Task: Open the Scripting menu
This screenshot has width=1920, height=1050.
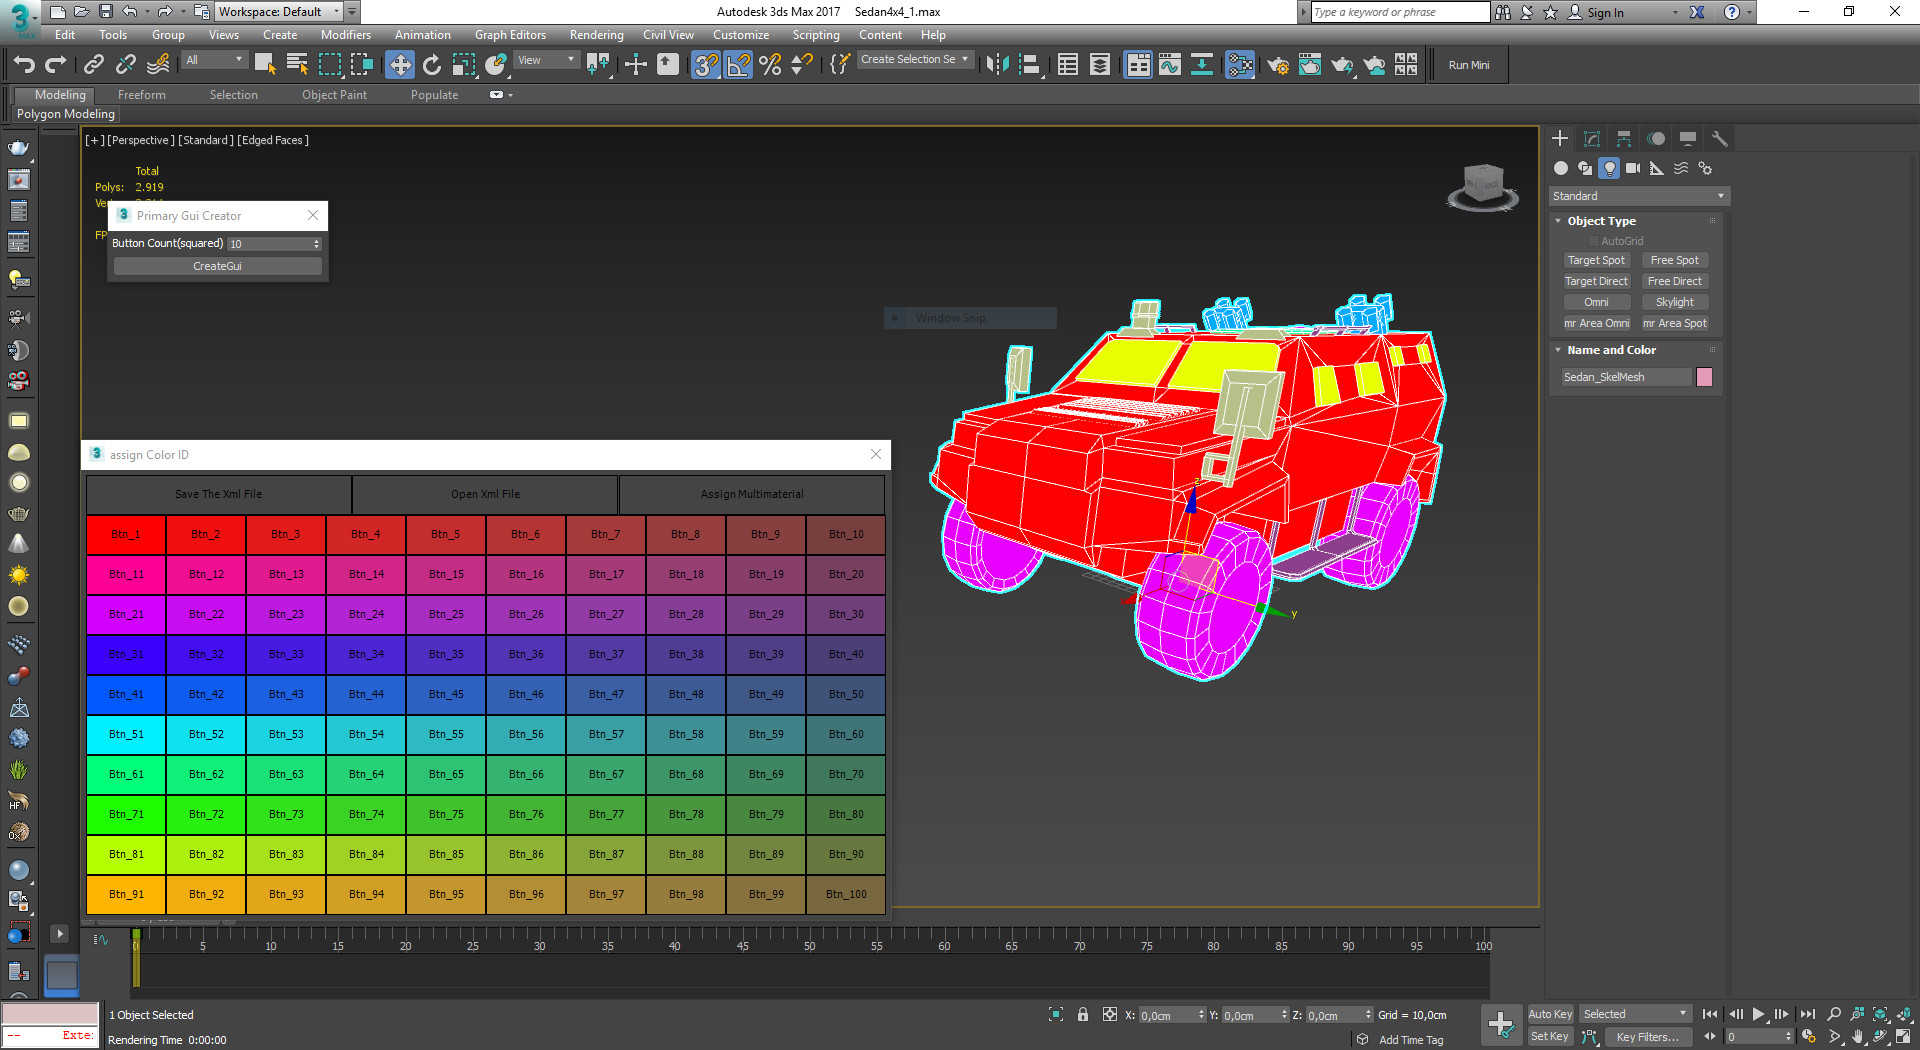Action: (x=815, y=35)
